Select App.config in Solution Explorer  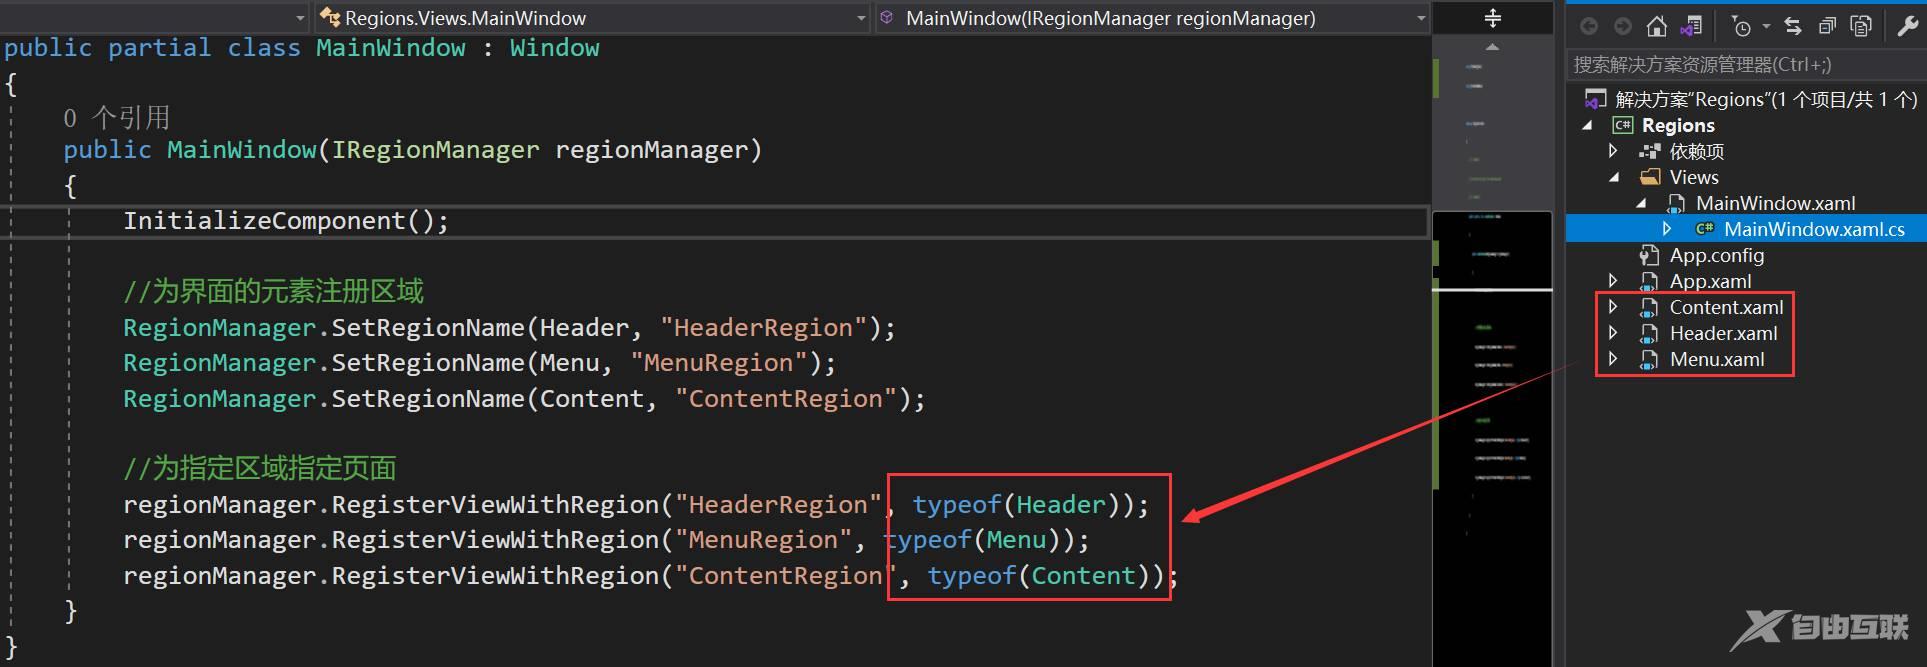point(1717,255)
